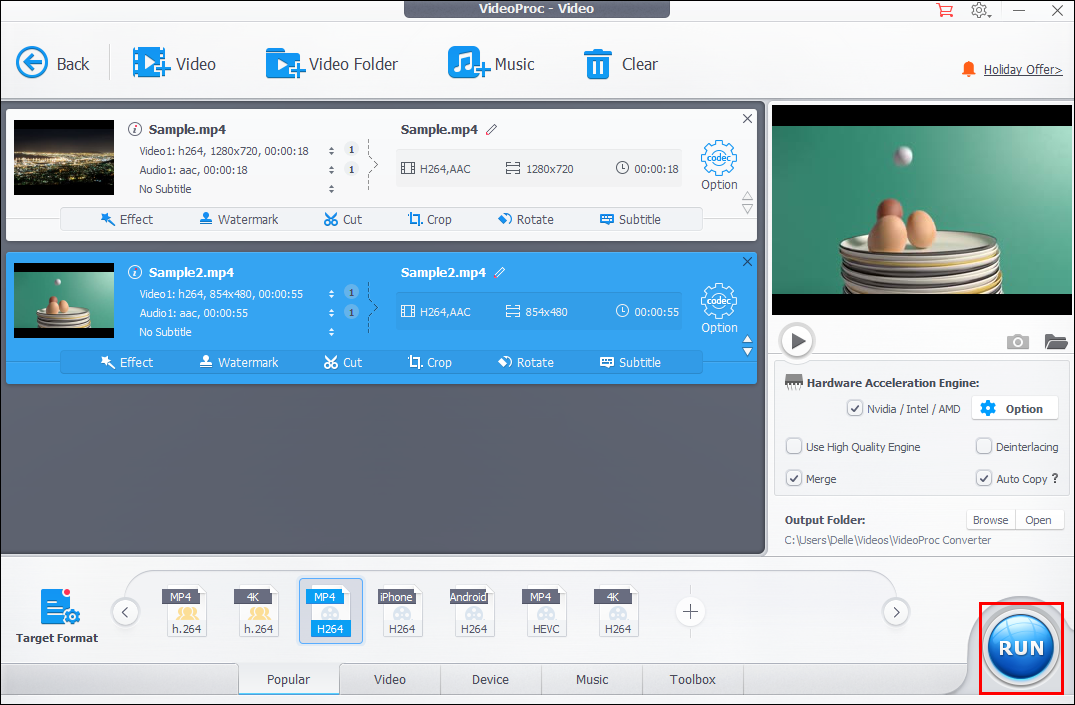Rename the Sample2.mp4 output file
Screen dimensions: 1075x705
[x=500, y=272]
